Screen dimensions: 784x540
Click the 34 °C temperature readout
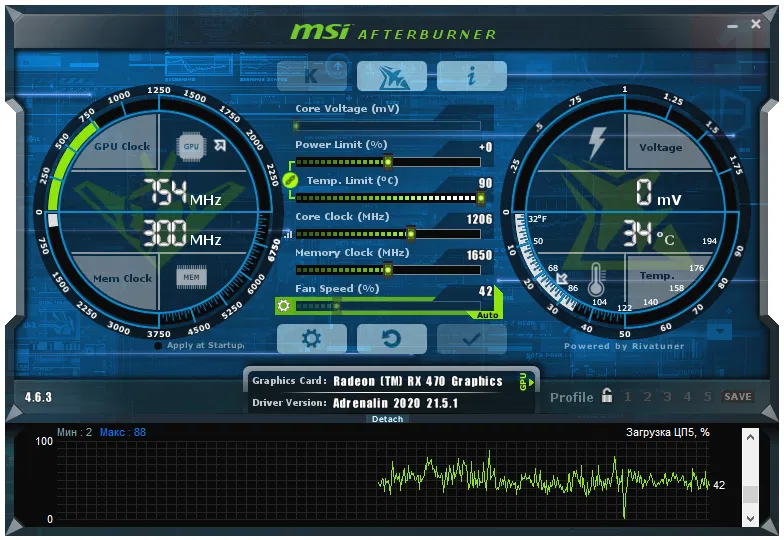(649, 234)
